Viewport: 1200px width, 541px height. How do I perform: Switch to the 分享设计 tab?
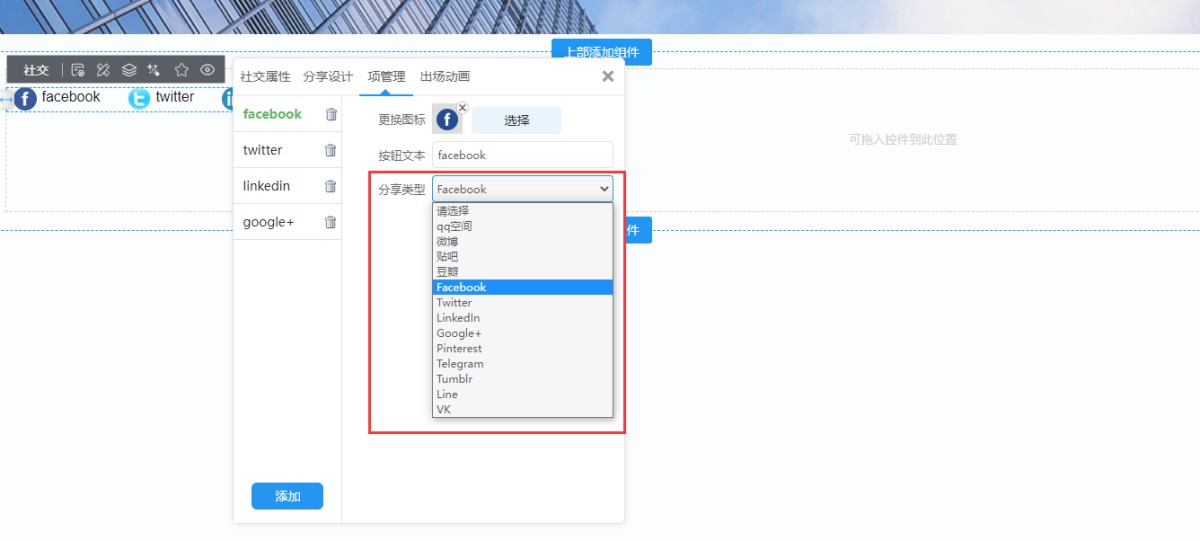click(328, 77)
